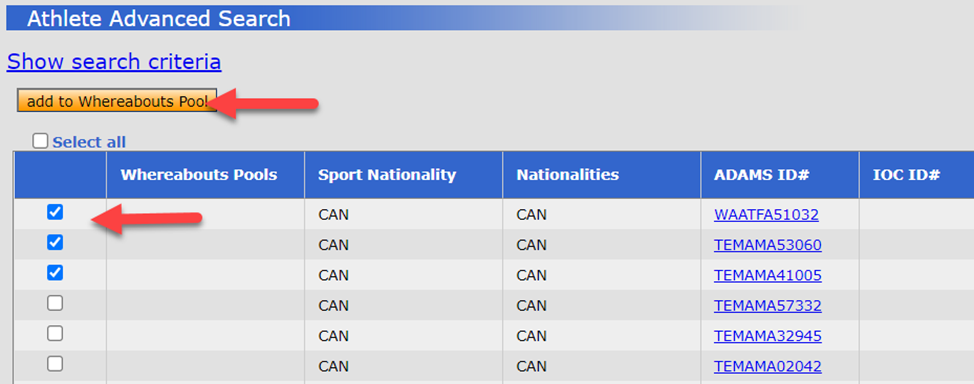Click the add to Whereabouts Pool button
Viewport: 974px width, 384px height.
pos(117,101)
